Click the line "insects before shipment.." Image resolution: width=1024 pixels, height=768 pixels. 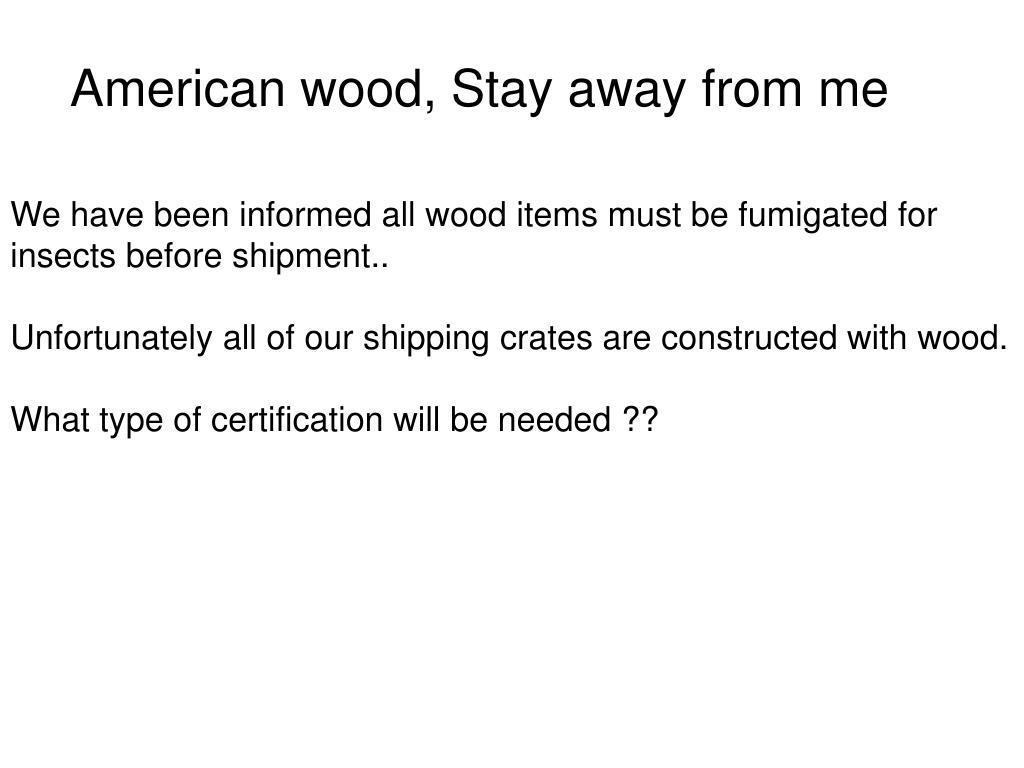click(x=199, y=255)
